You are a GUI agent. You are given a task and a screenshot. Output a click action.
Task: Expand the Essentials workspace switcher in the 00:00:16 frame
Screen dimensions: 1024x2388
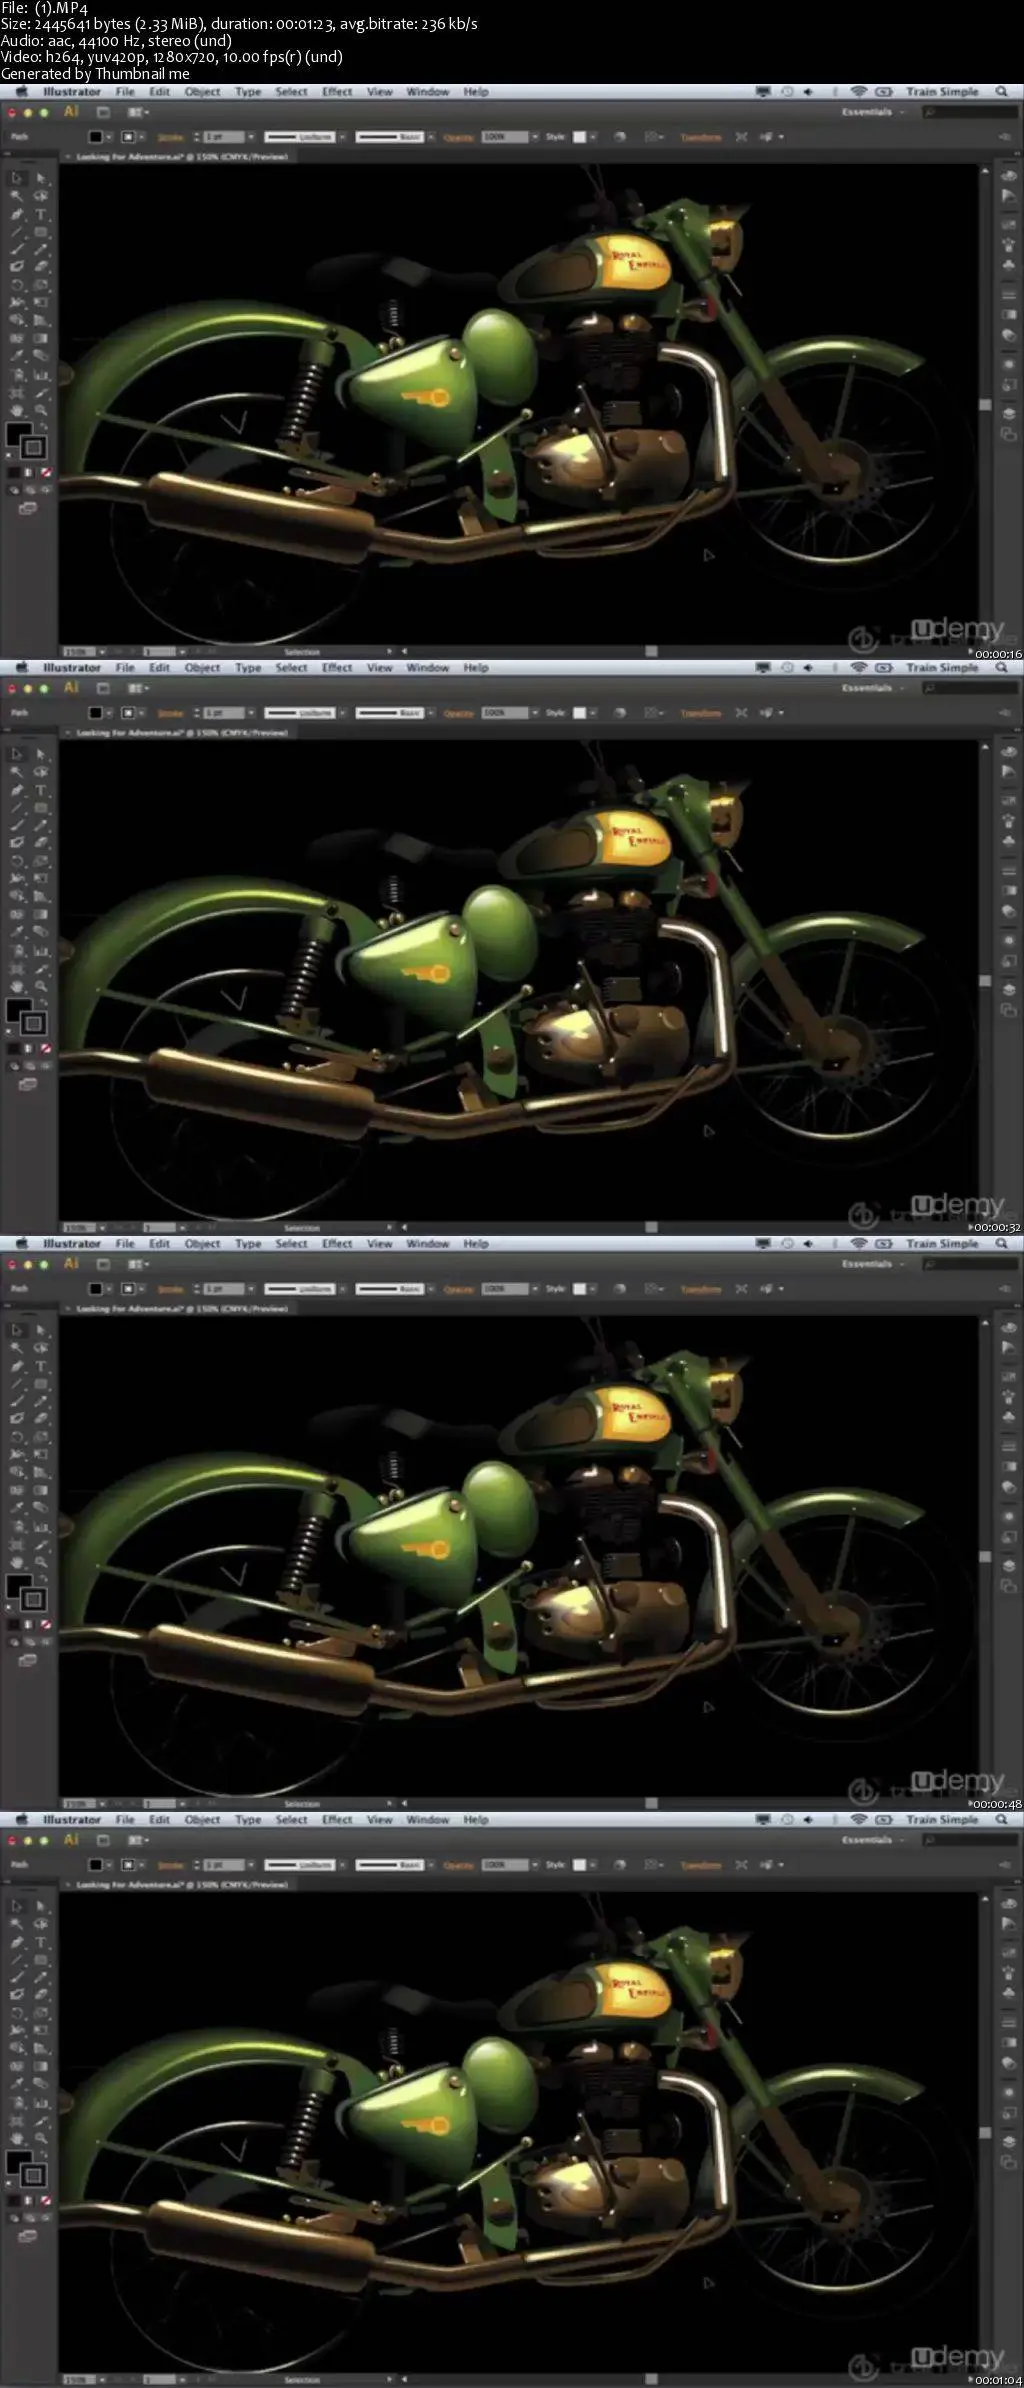(x=872, y=112)
